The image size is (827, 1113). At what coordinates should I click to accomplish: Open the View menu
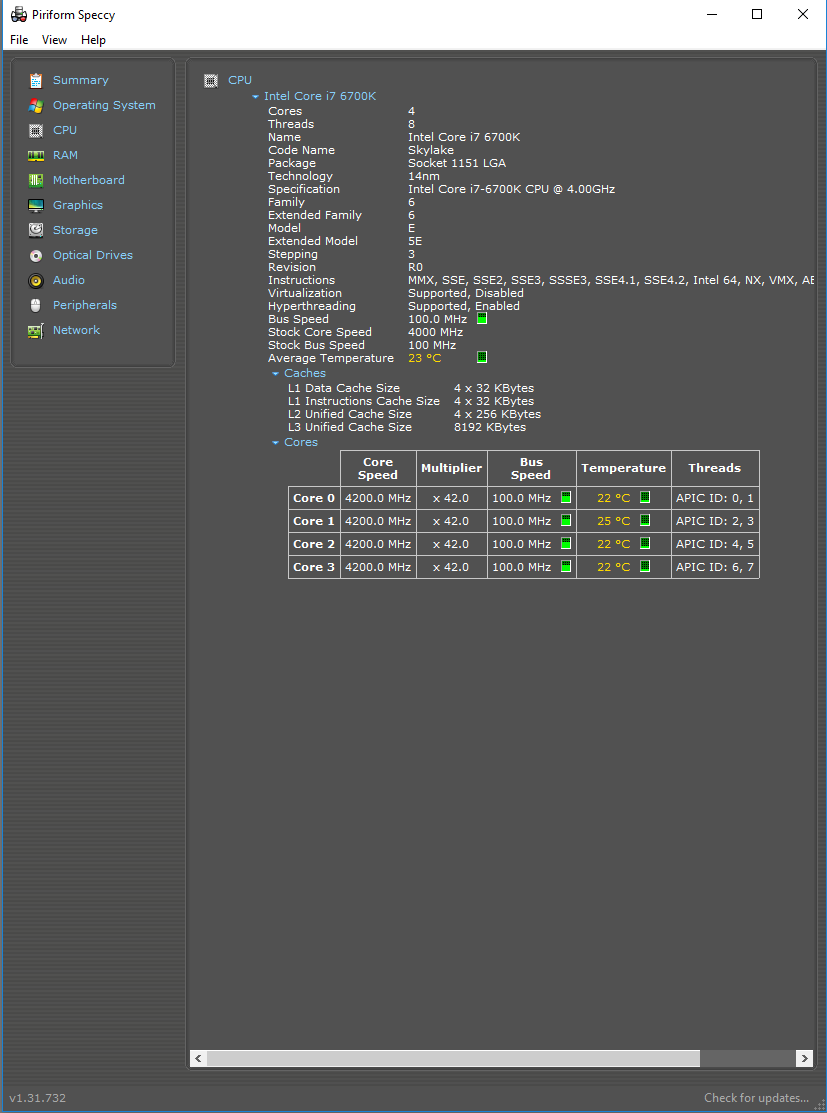click(54, 40)
